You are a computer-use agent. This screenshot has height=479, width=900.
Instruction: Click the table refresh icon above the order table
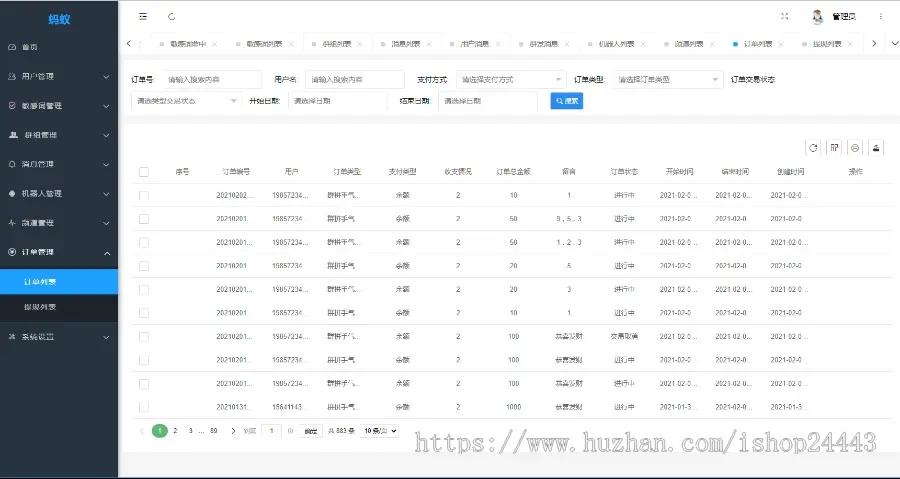(813, 148)
